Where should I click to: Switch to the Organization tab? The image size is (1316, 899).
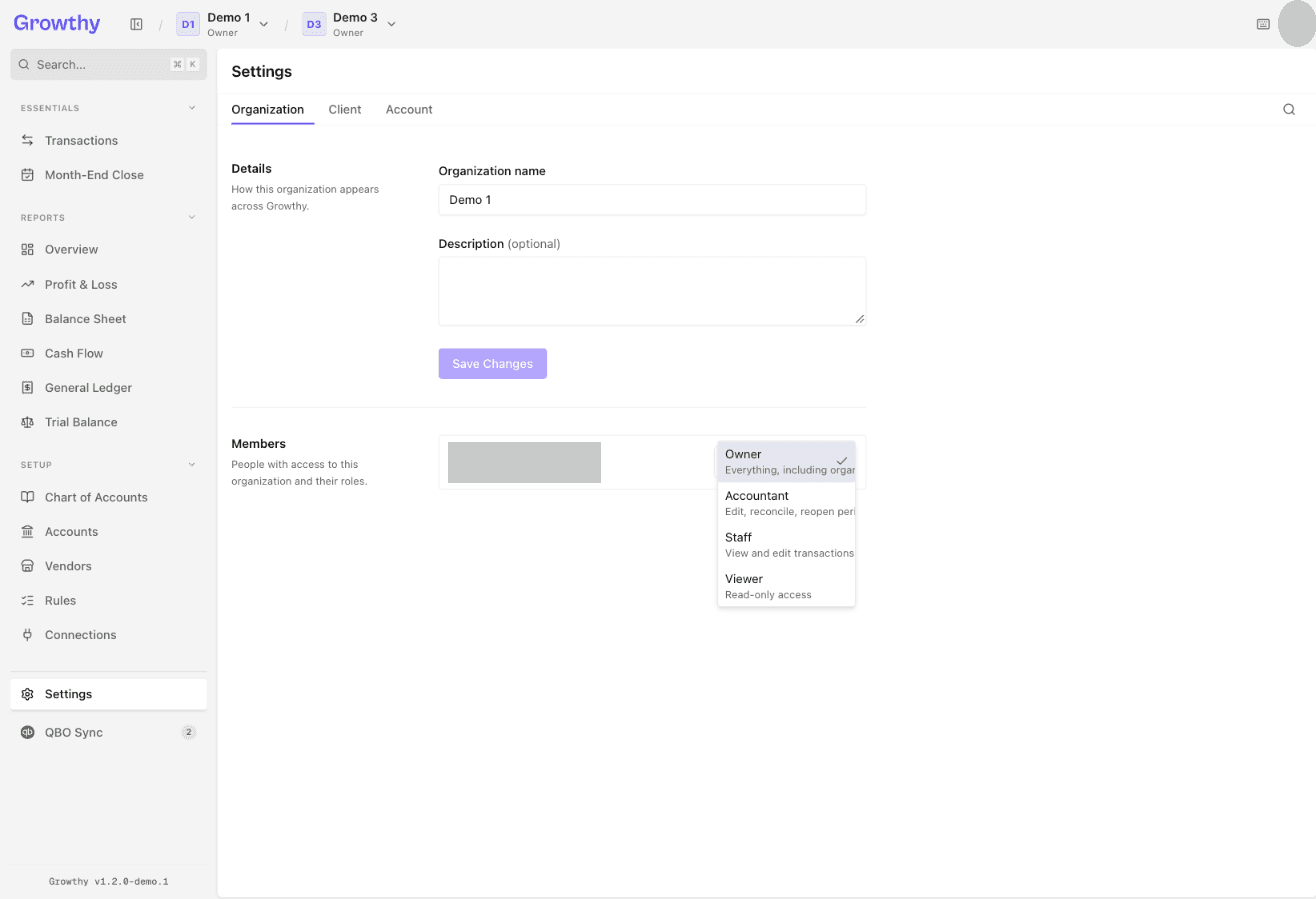click(268, 109)
